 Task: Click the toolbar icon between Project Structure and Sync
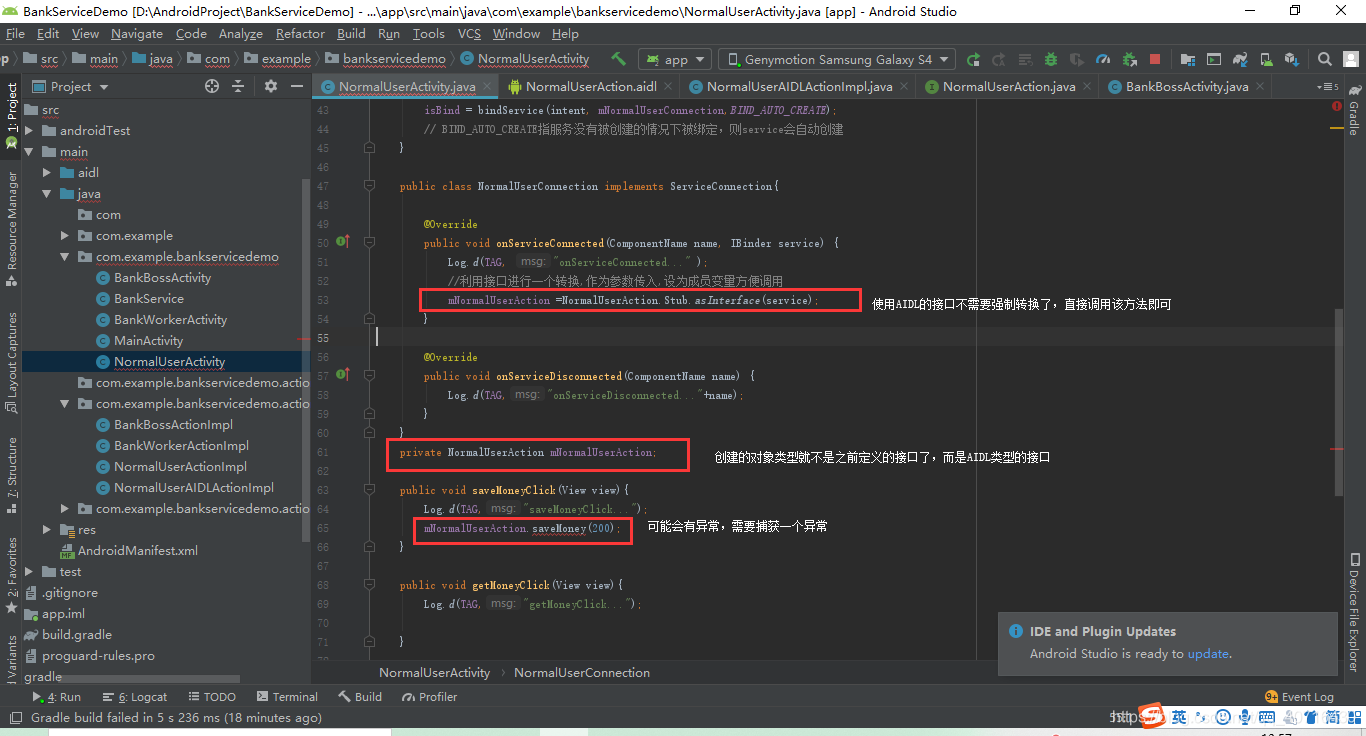[1213, 59]
